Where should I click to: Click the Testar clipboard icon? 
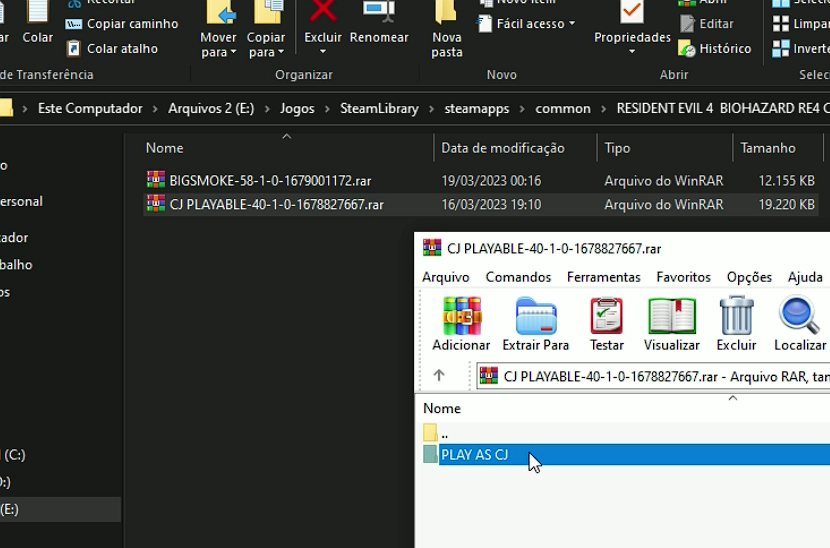click(607, 316)
